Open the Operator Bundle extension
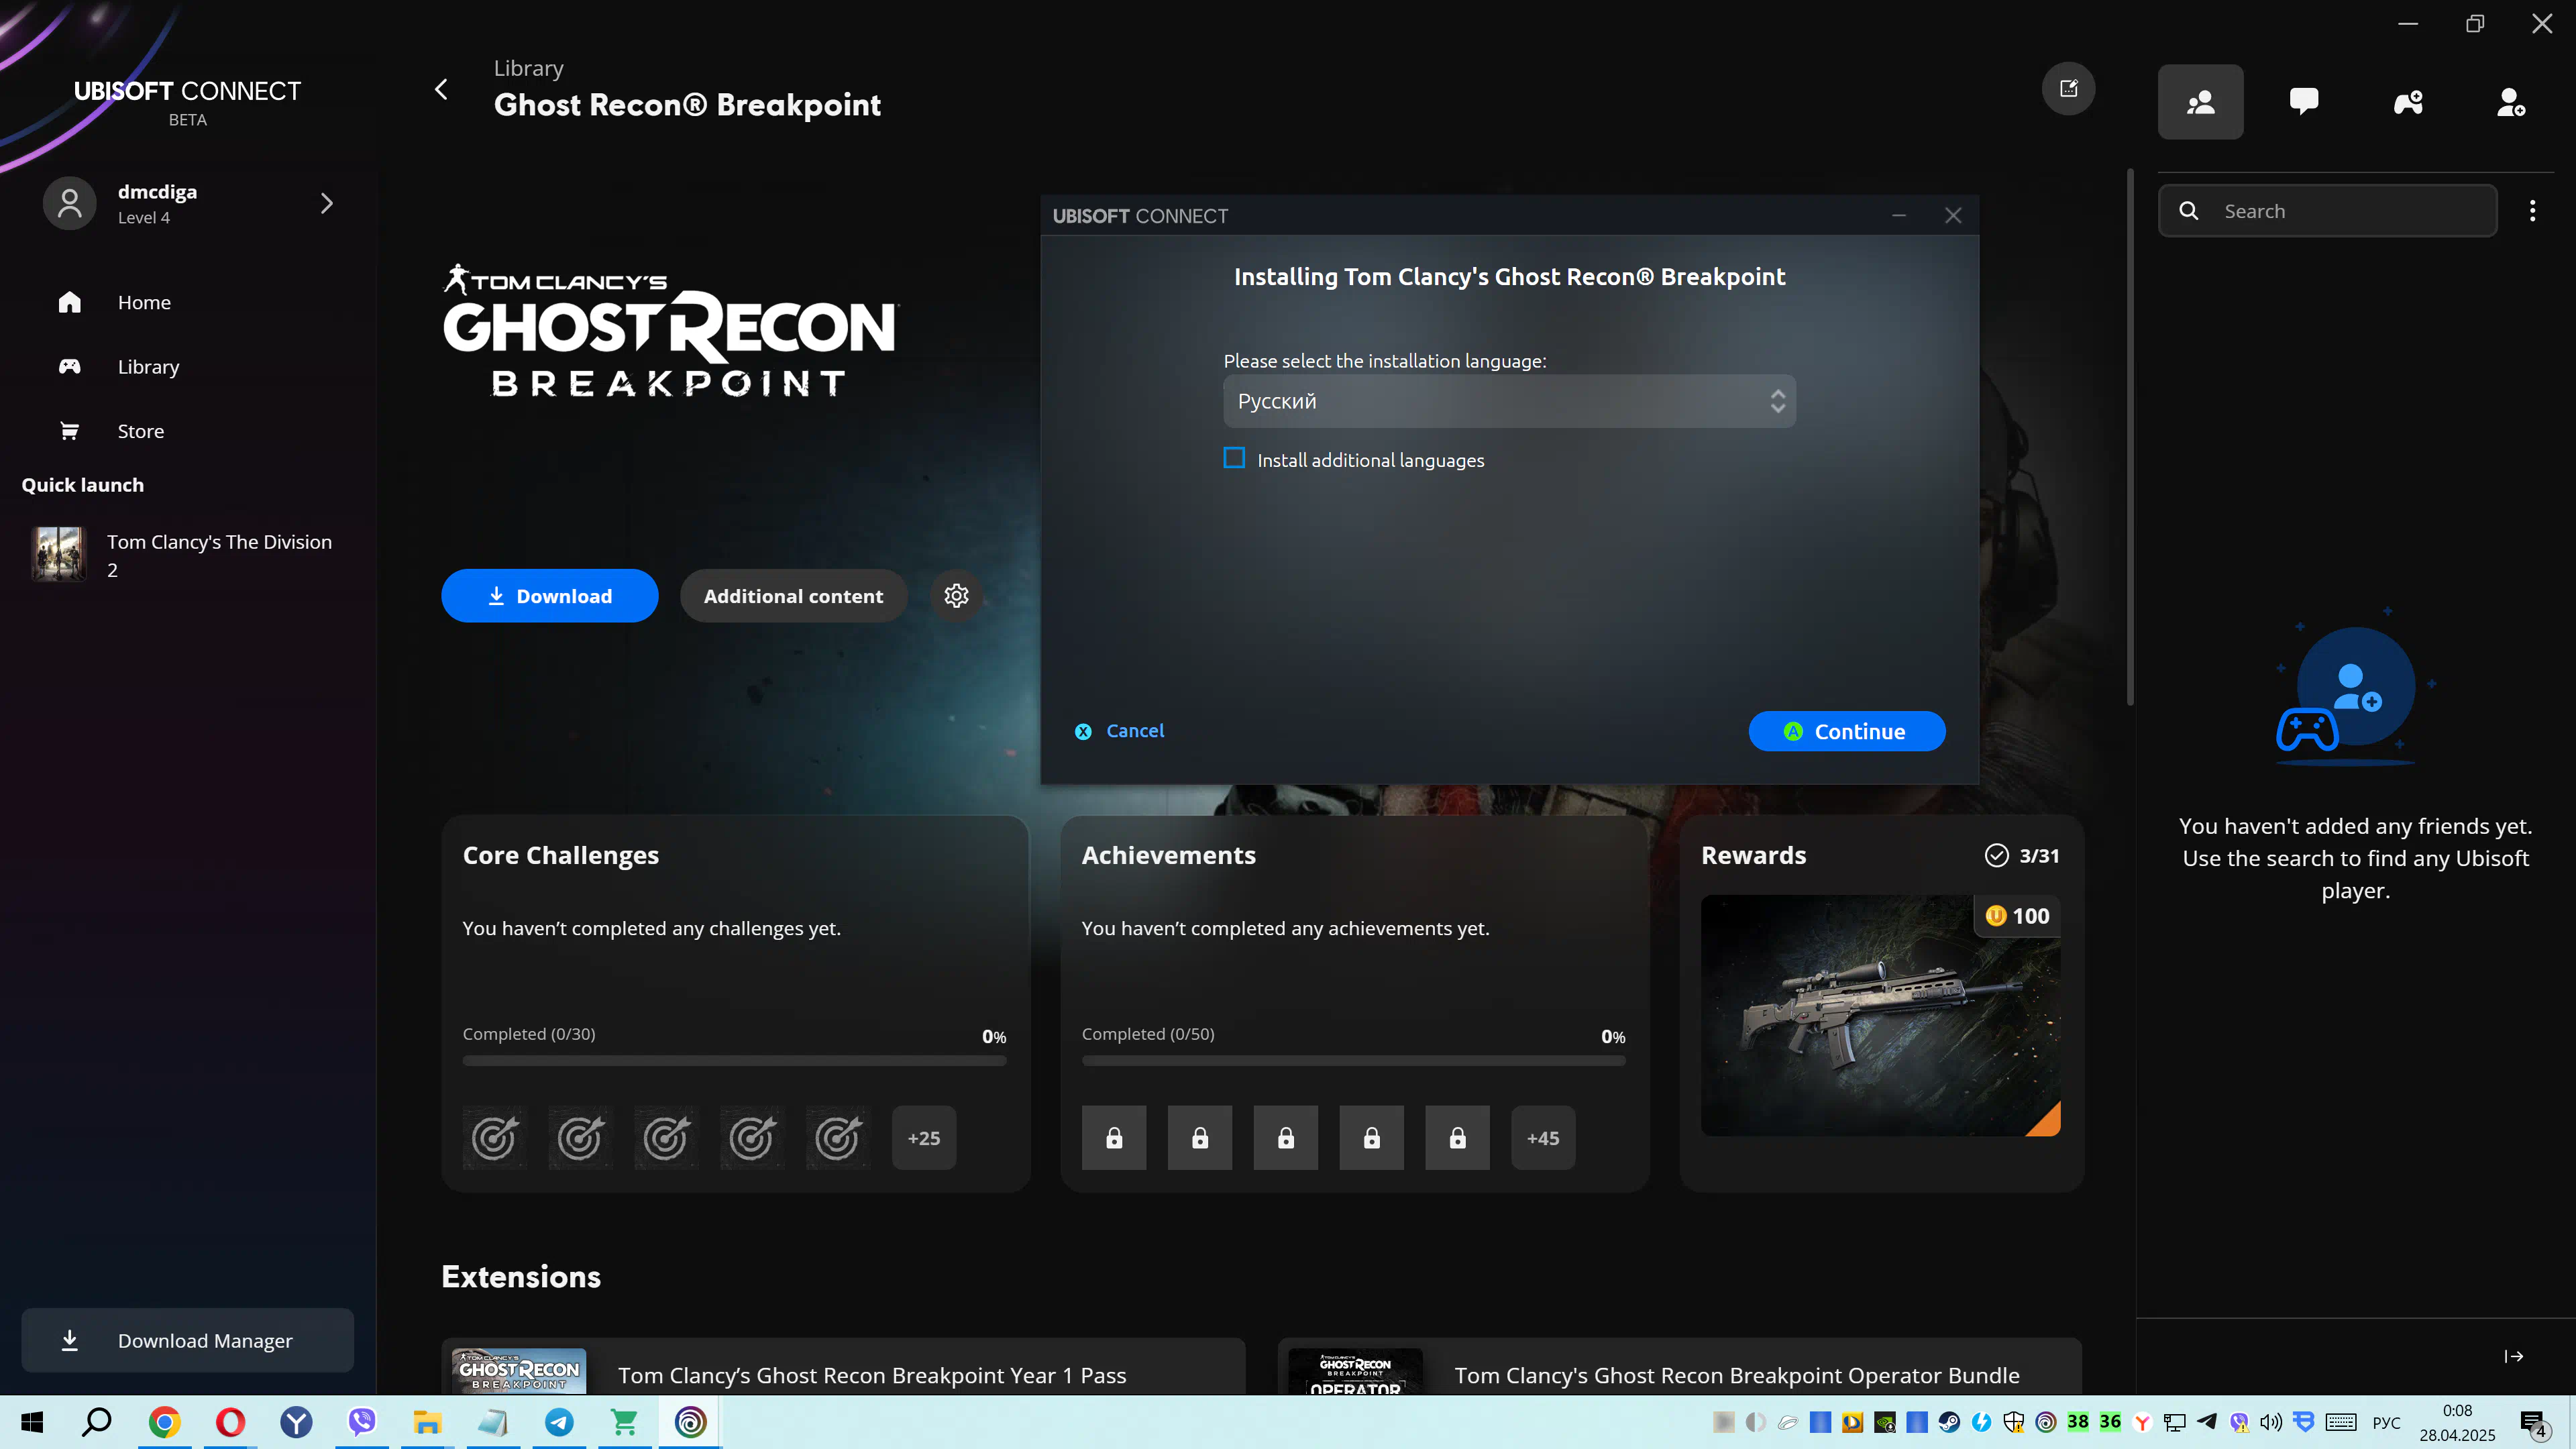This screenshot has width=2576, height=1449. pyautogui.click(x=1679, y=1367)
